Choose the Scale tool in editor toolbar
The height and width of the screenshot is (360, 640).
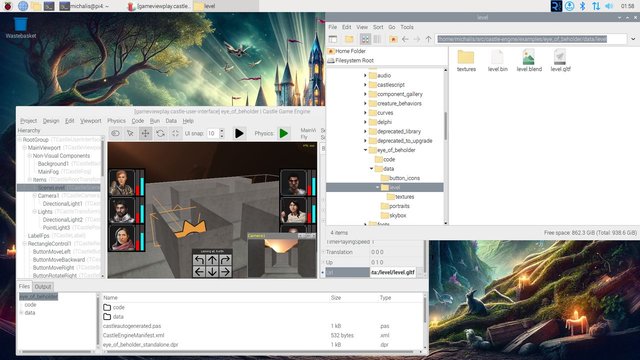[175, 133]
